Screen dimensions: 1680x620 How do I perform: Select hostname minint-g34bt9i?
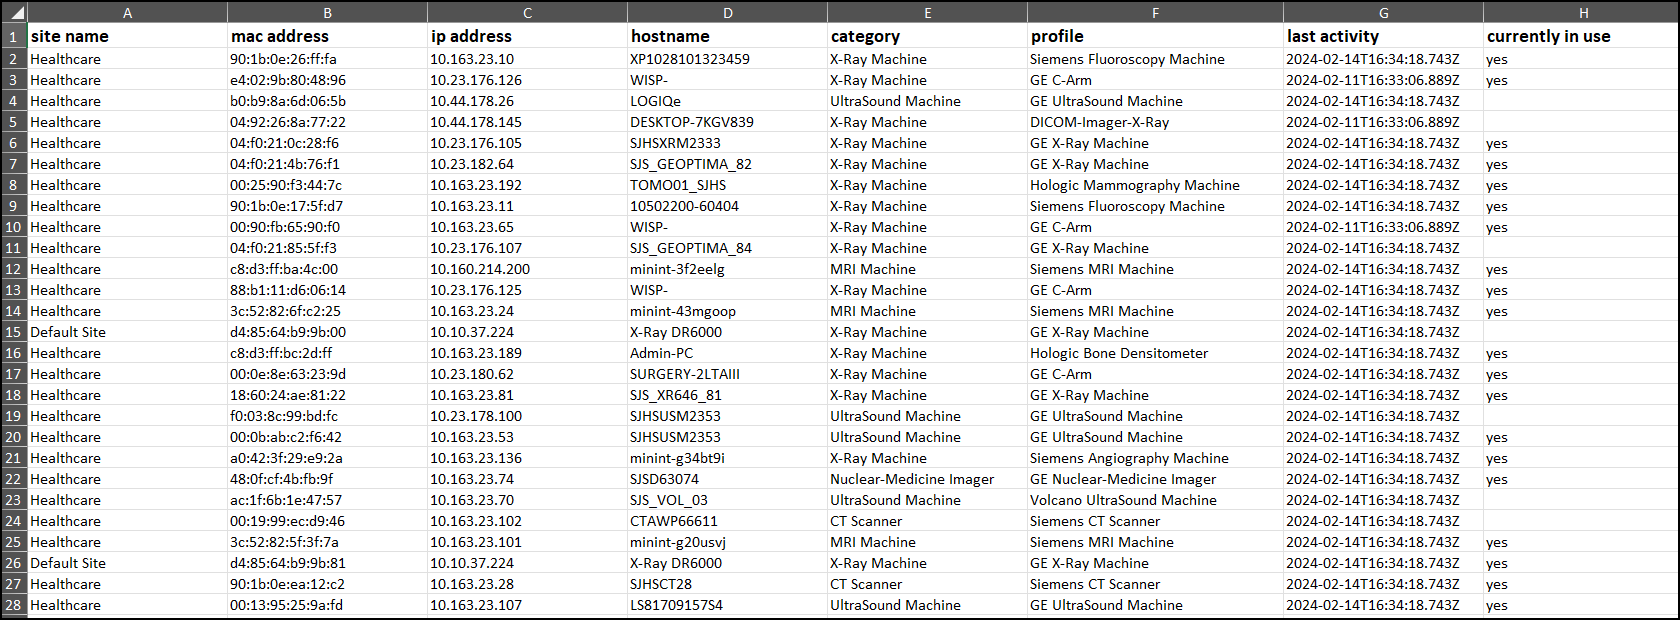coord(728,458)
